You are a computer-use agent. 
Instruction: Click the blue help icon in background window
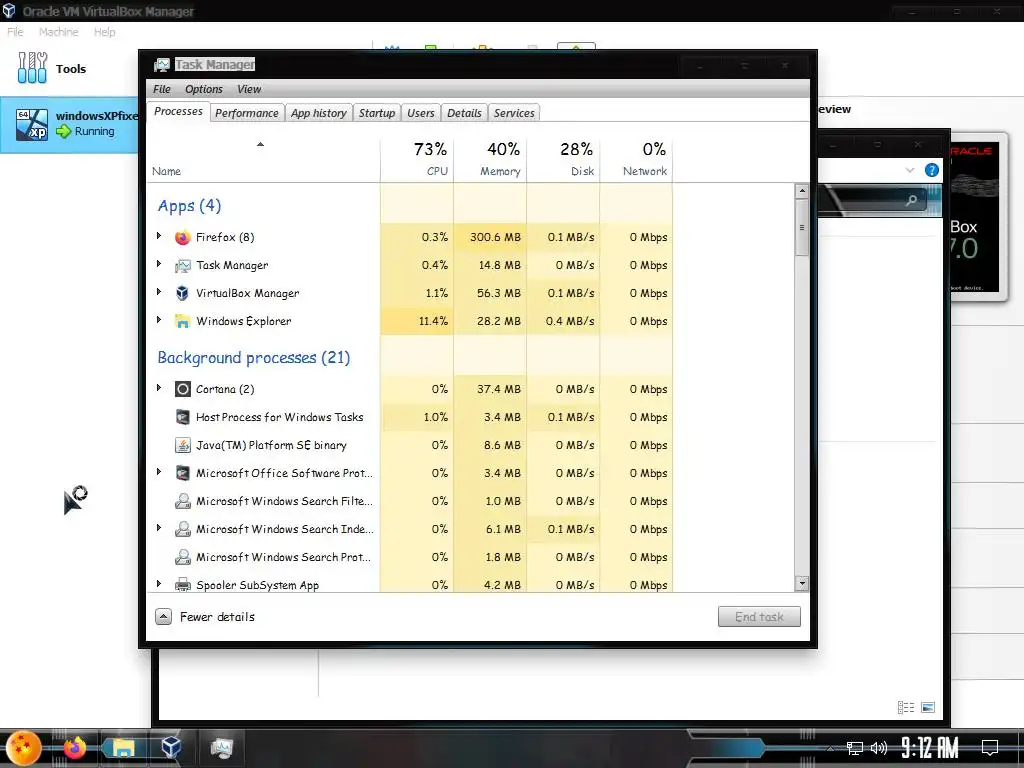coord(932,170)
